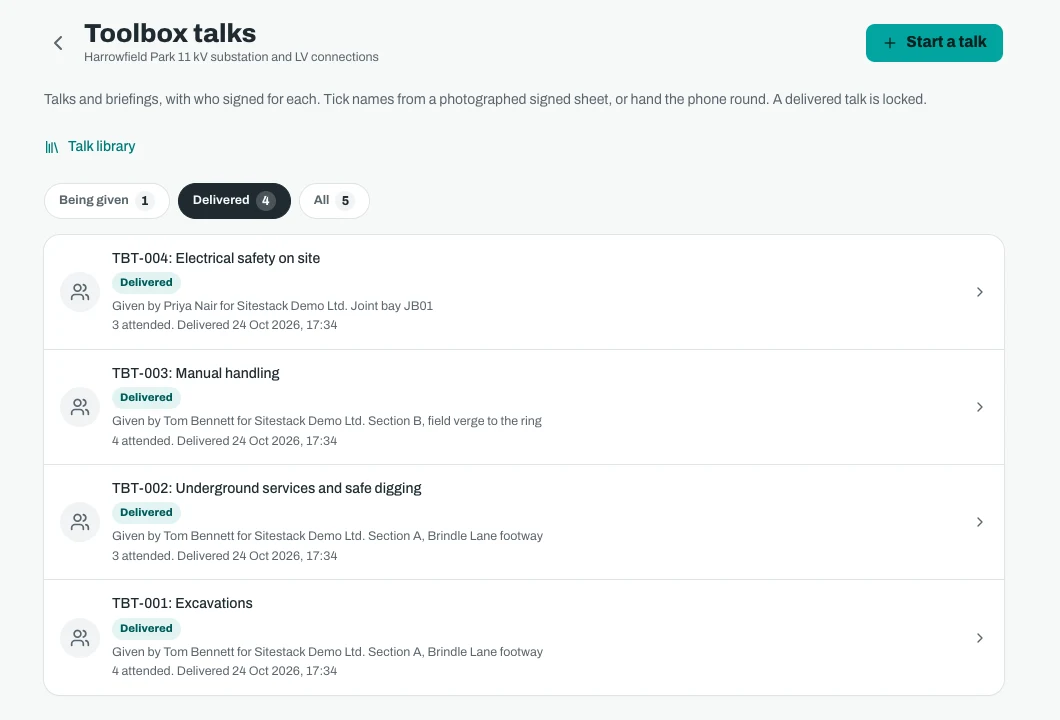Click the Delivered badge under TBT-004
Image resolution: width=1060 pixels, height=720 pixels.
146,283
